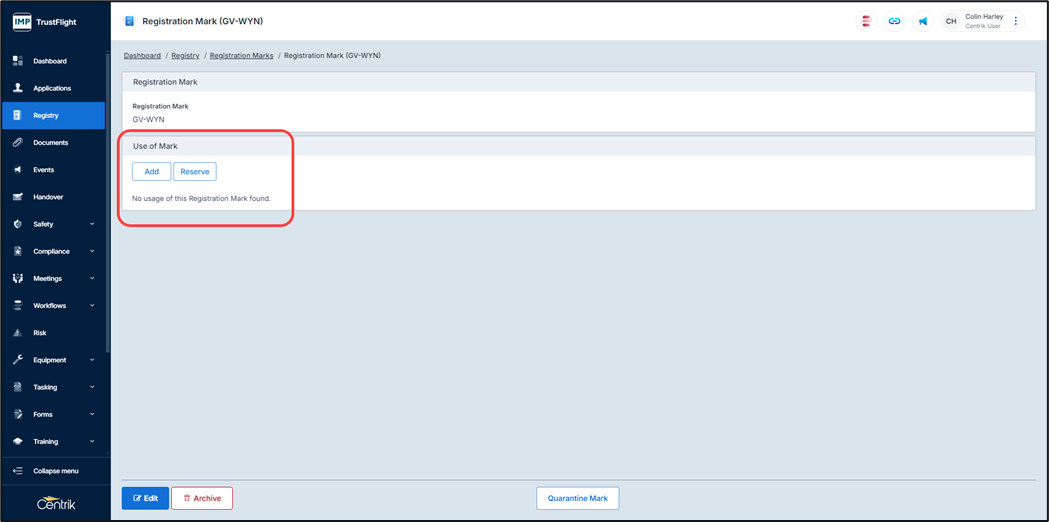The width and height of the screenshot is (1049, 522).
Task: Click the Events megaphone icon
Action: coord(19,170)
